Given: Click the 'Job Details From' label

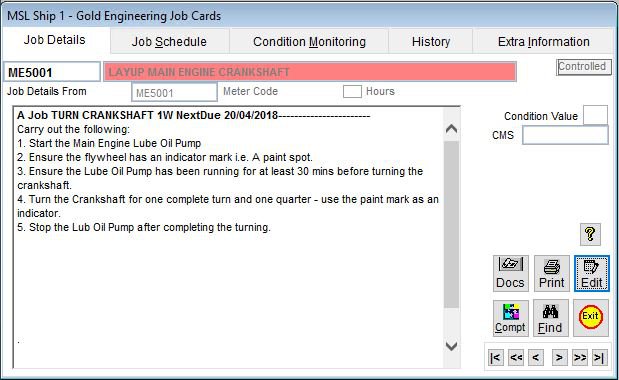Looking at the screenshot, I should tap(47, 91).
